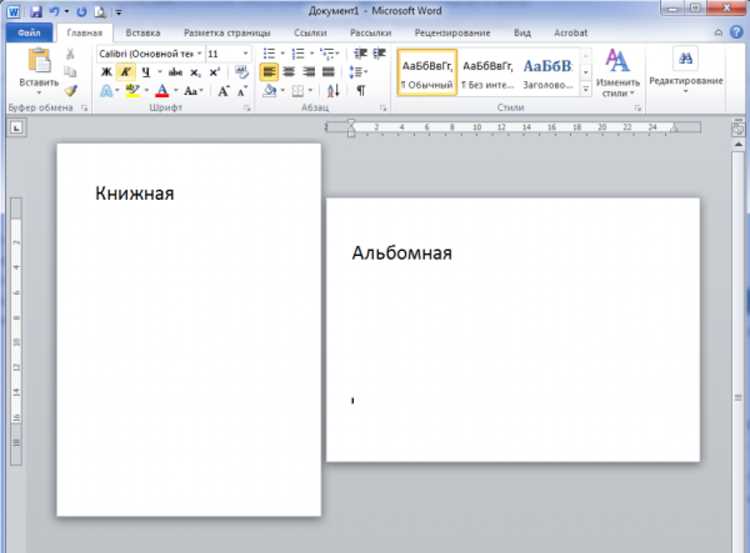Switch to Разметка страницы tab
The width and height of the screenshot is (750, 553).
[x=227, y=33]
